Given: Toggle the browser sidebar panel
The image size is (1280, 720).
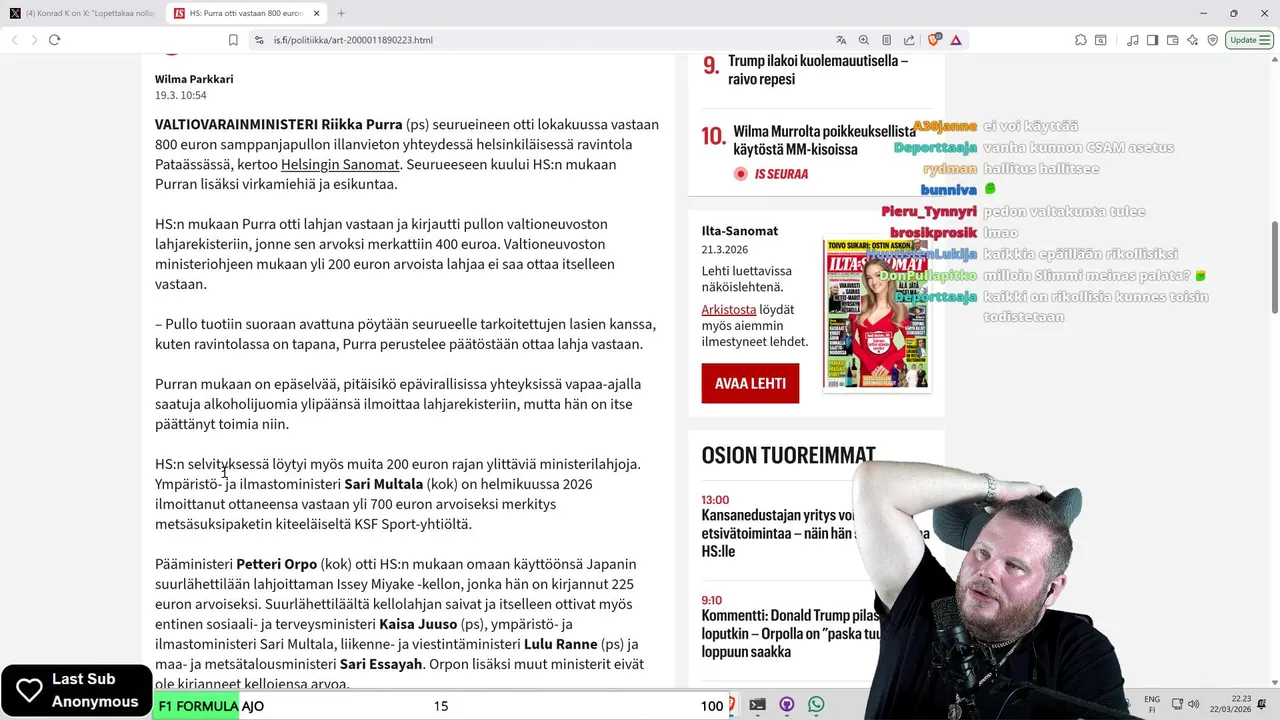Looking at the screenshot, I should [1152, 40].
